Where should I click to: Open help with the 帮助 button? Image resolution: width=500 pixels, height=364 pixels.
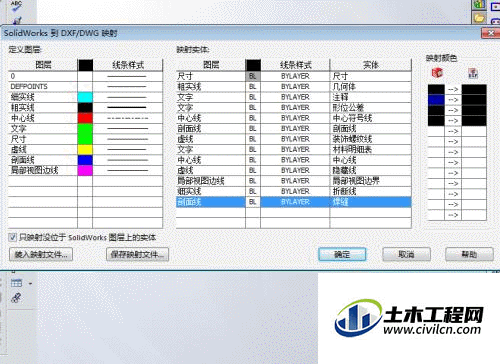coord(469,254)
